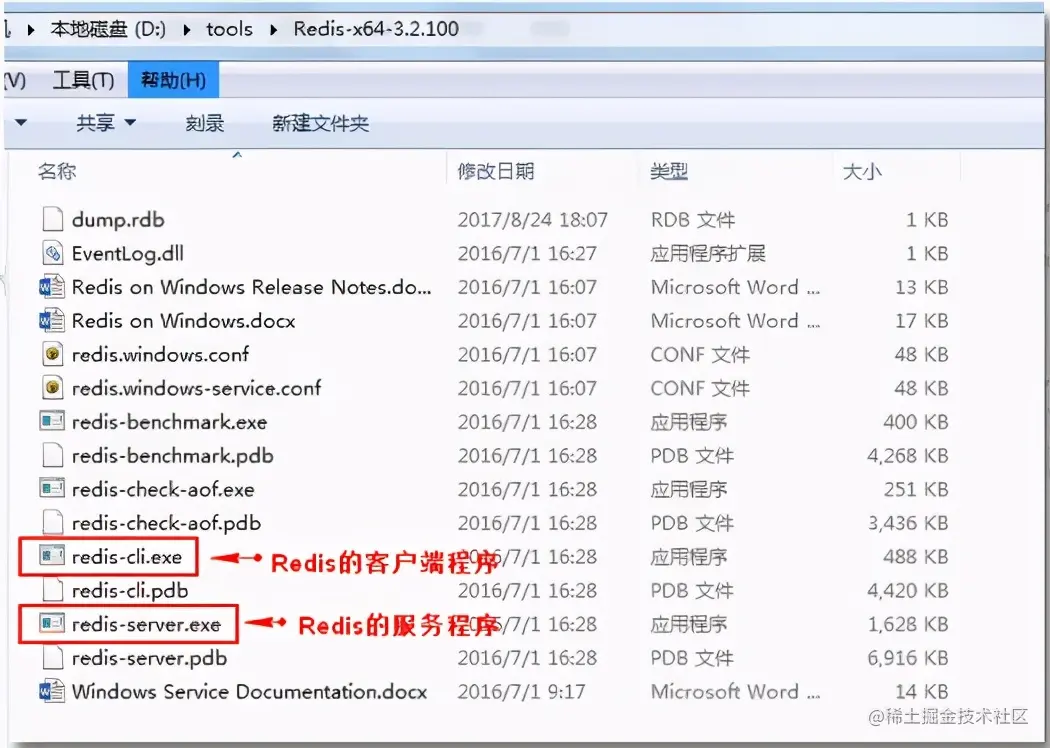
Task: Click the tools breadcrumb segment
Action: 229,29
